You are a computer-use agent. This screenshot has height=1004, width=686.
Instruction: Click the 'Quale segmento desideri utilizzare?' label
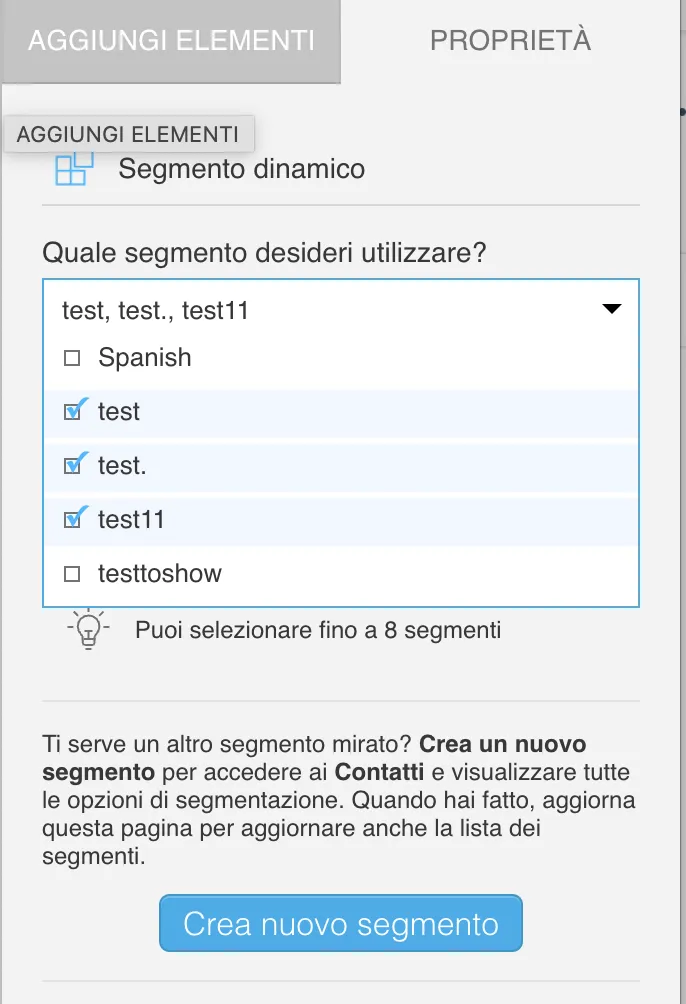264,253
